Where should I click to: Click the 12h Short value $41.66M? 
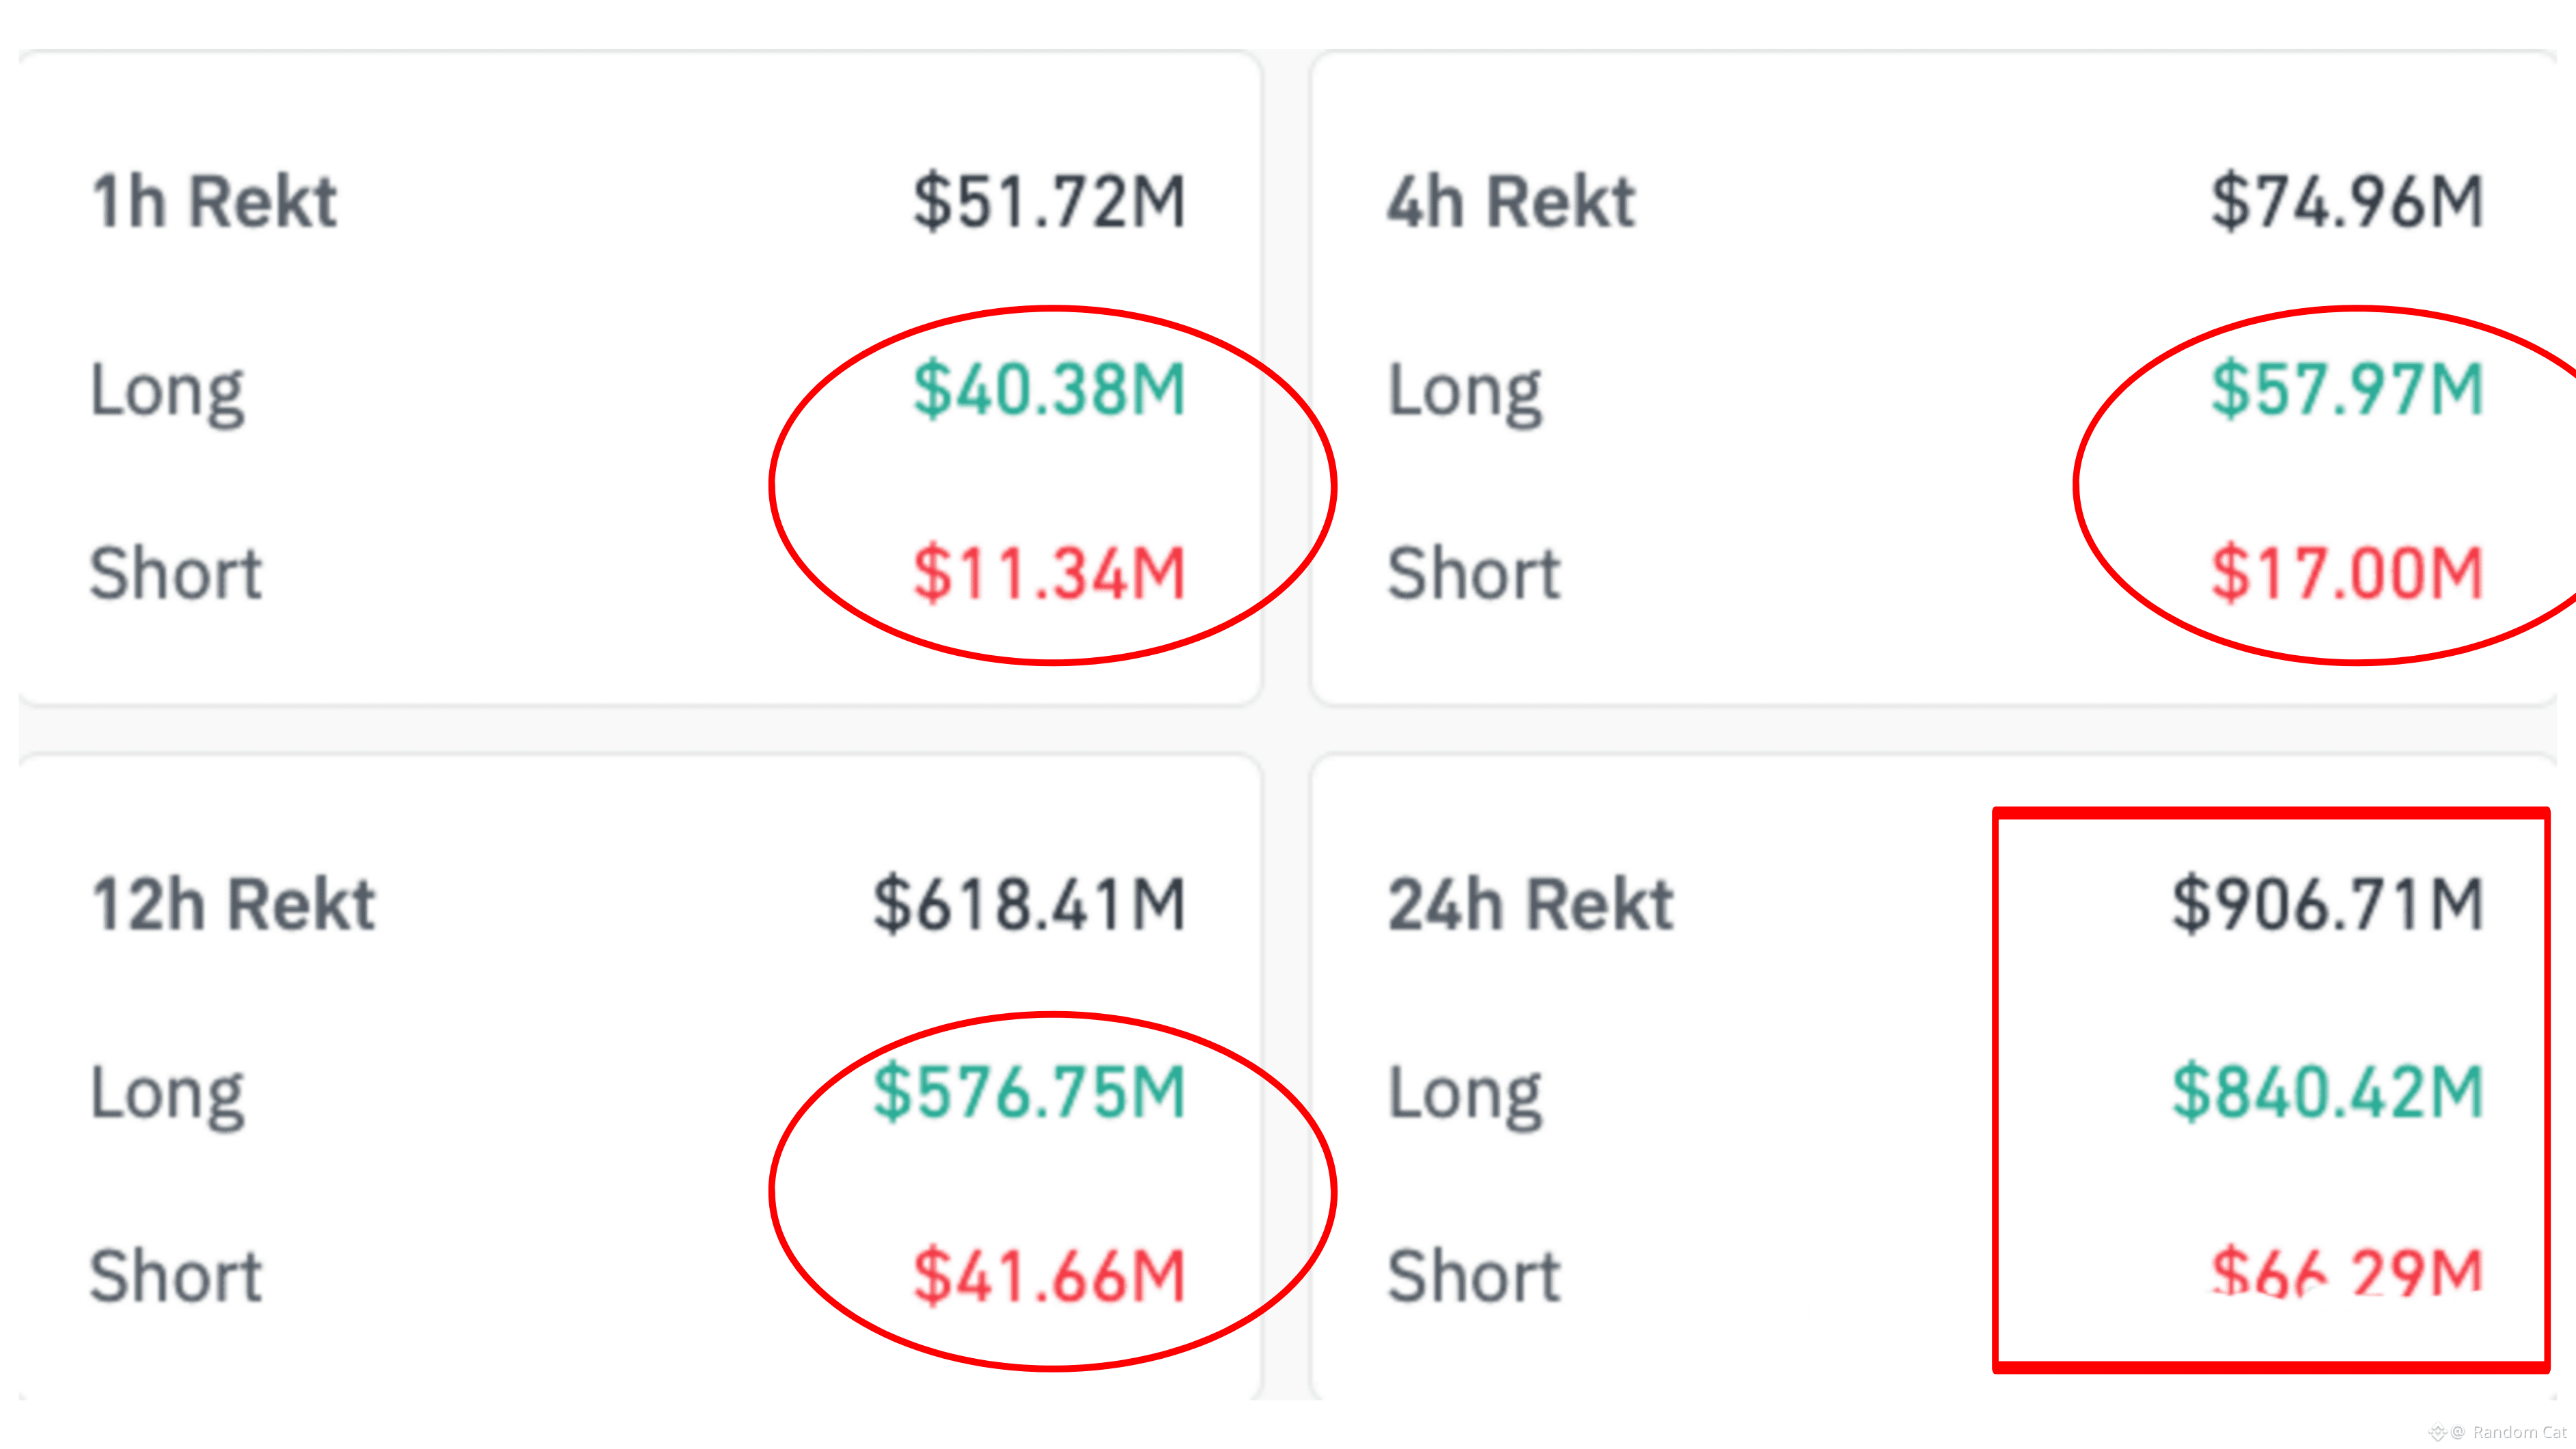1049,1276
